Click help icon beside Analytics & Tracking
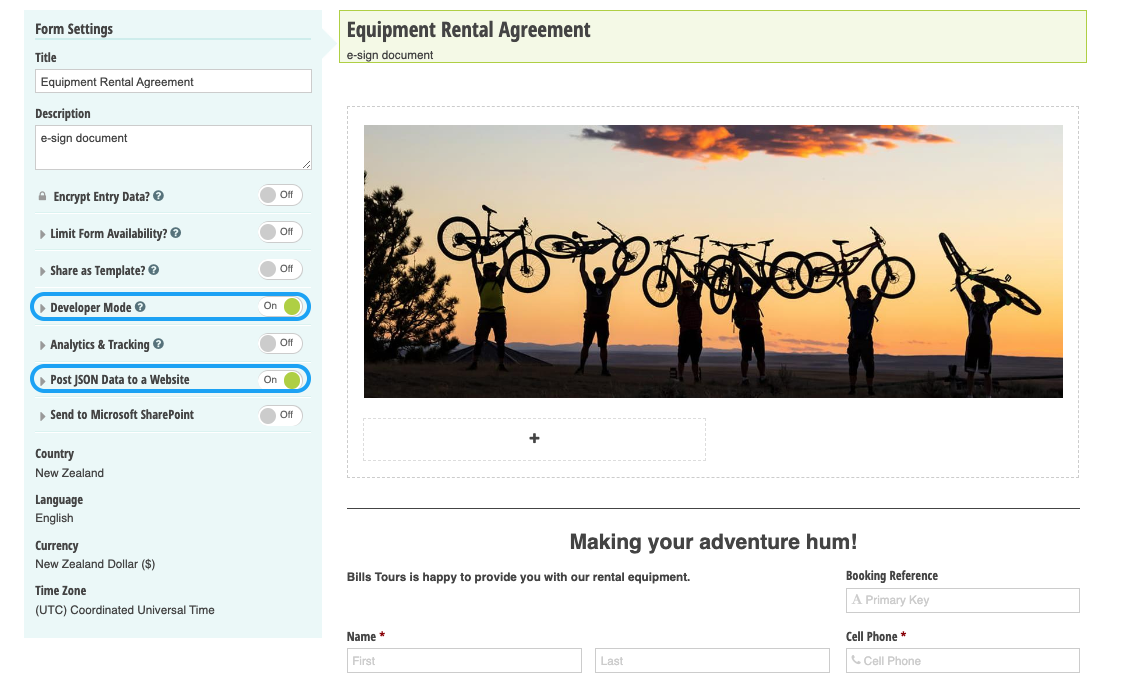1139x673 pixels. tap(158, 344)
